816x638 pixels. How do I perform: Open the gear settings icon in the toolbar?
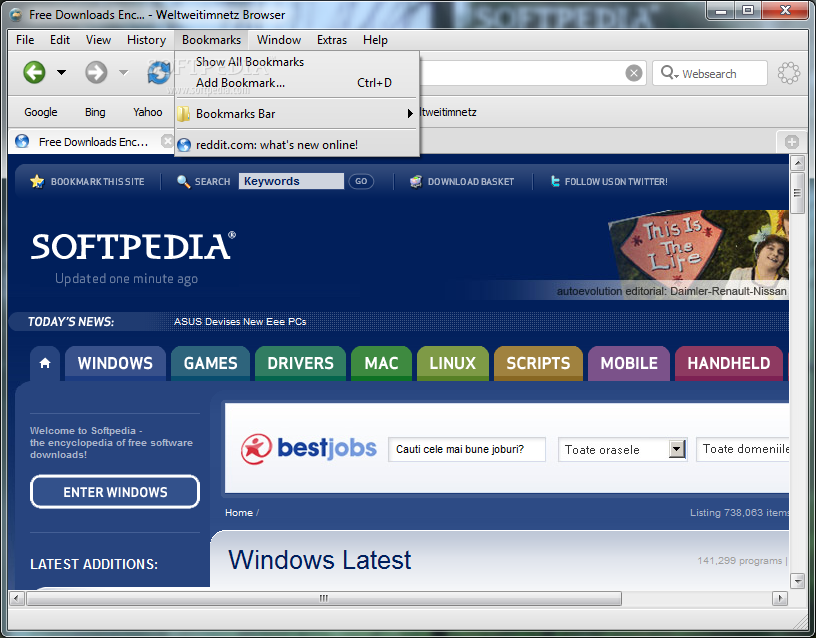pyautogui.click(x=788, y=73)
